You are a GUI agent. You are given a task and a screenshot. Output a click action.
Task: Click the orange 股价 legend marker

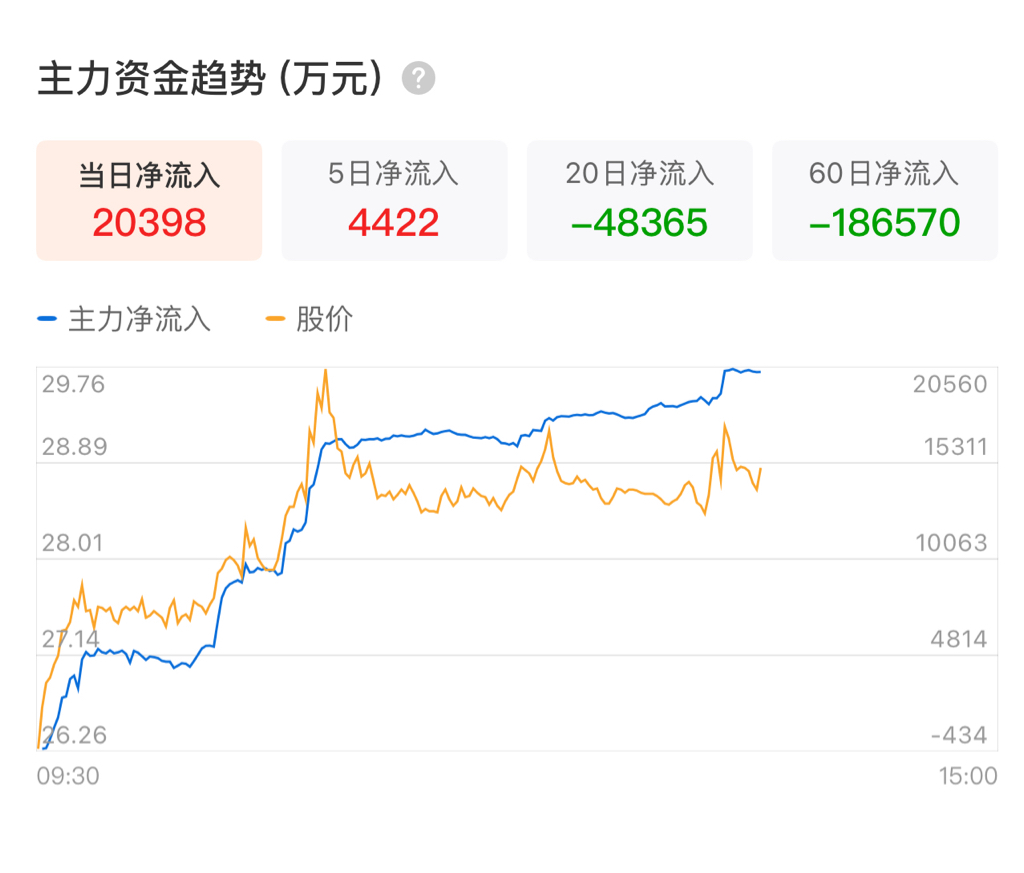pyautogui.click(x=275, y=319)
